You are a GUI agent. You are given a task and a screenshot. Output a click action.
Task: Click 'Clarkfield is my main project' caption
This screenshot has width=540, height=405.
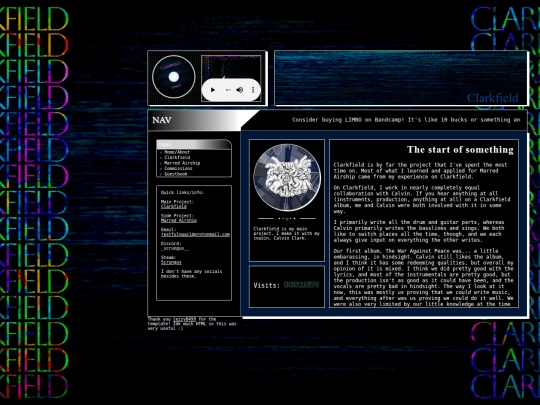287,233
